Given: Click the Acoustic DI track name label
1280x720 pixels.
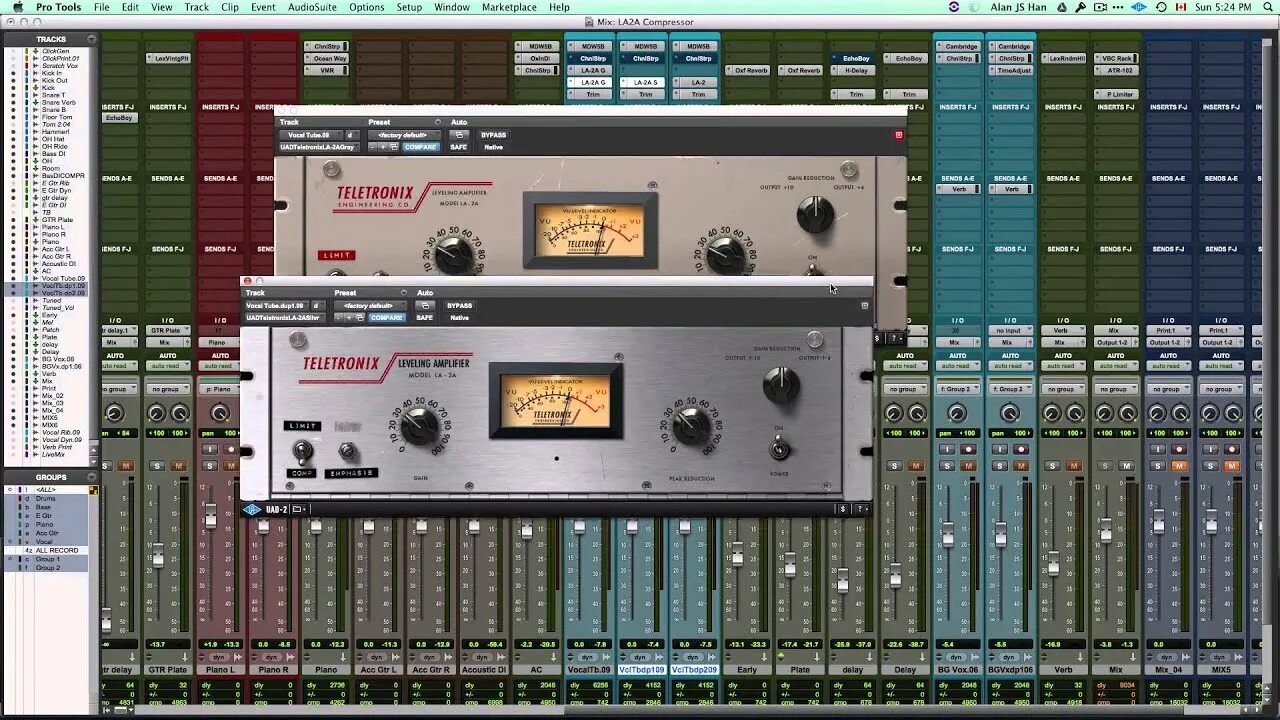Looking at the screenshot, I should (484, 670).
